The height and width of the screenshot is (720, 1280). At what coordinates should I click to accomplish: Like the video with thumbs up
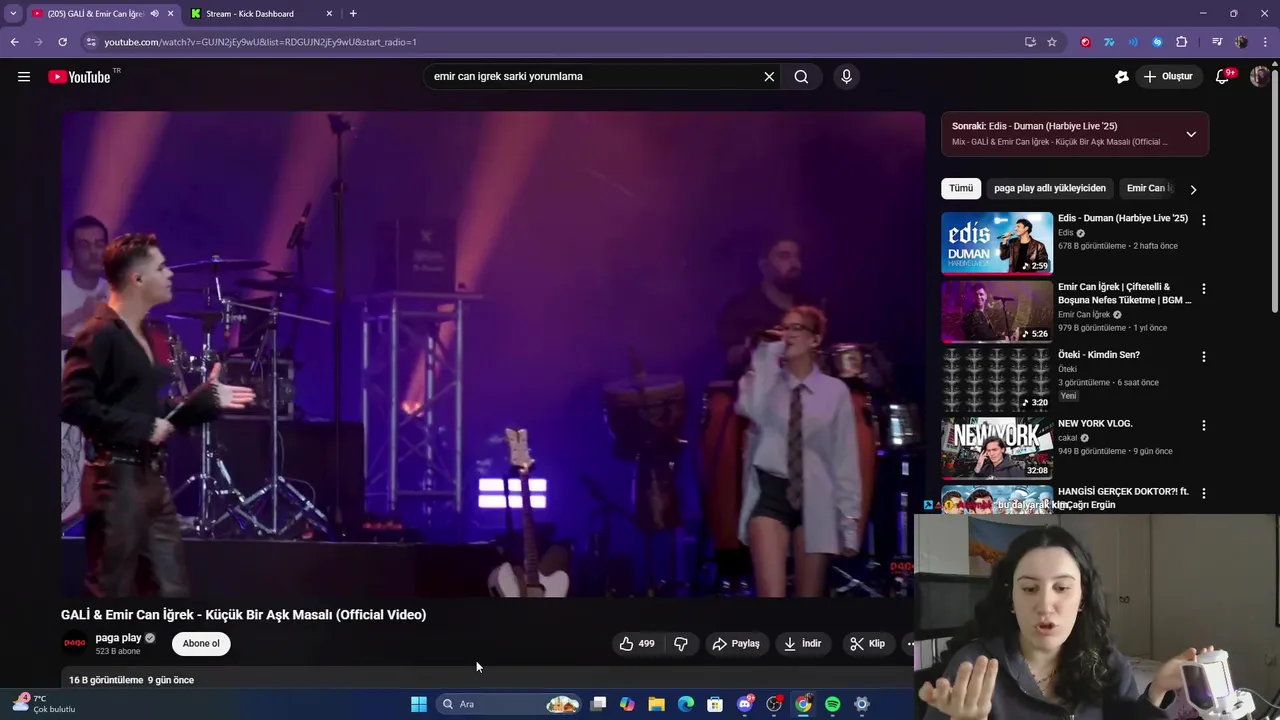click(636, 643)
